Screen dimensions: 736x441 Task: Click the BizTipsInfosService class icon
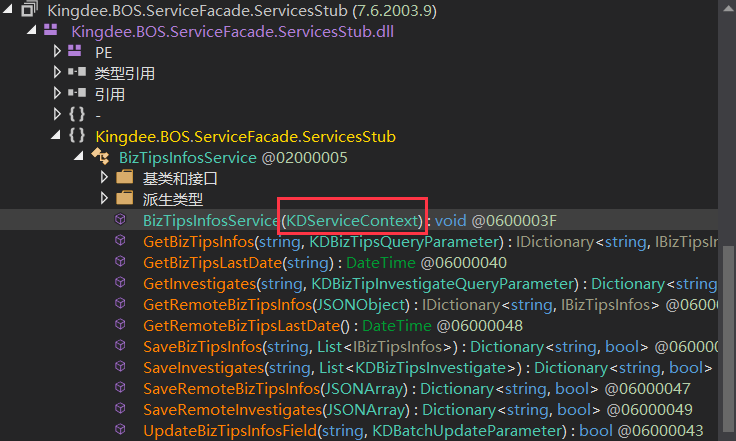tap(101, 156)
